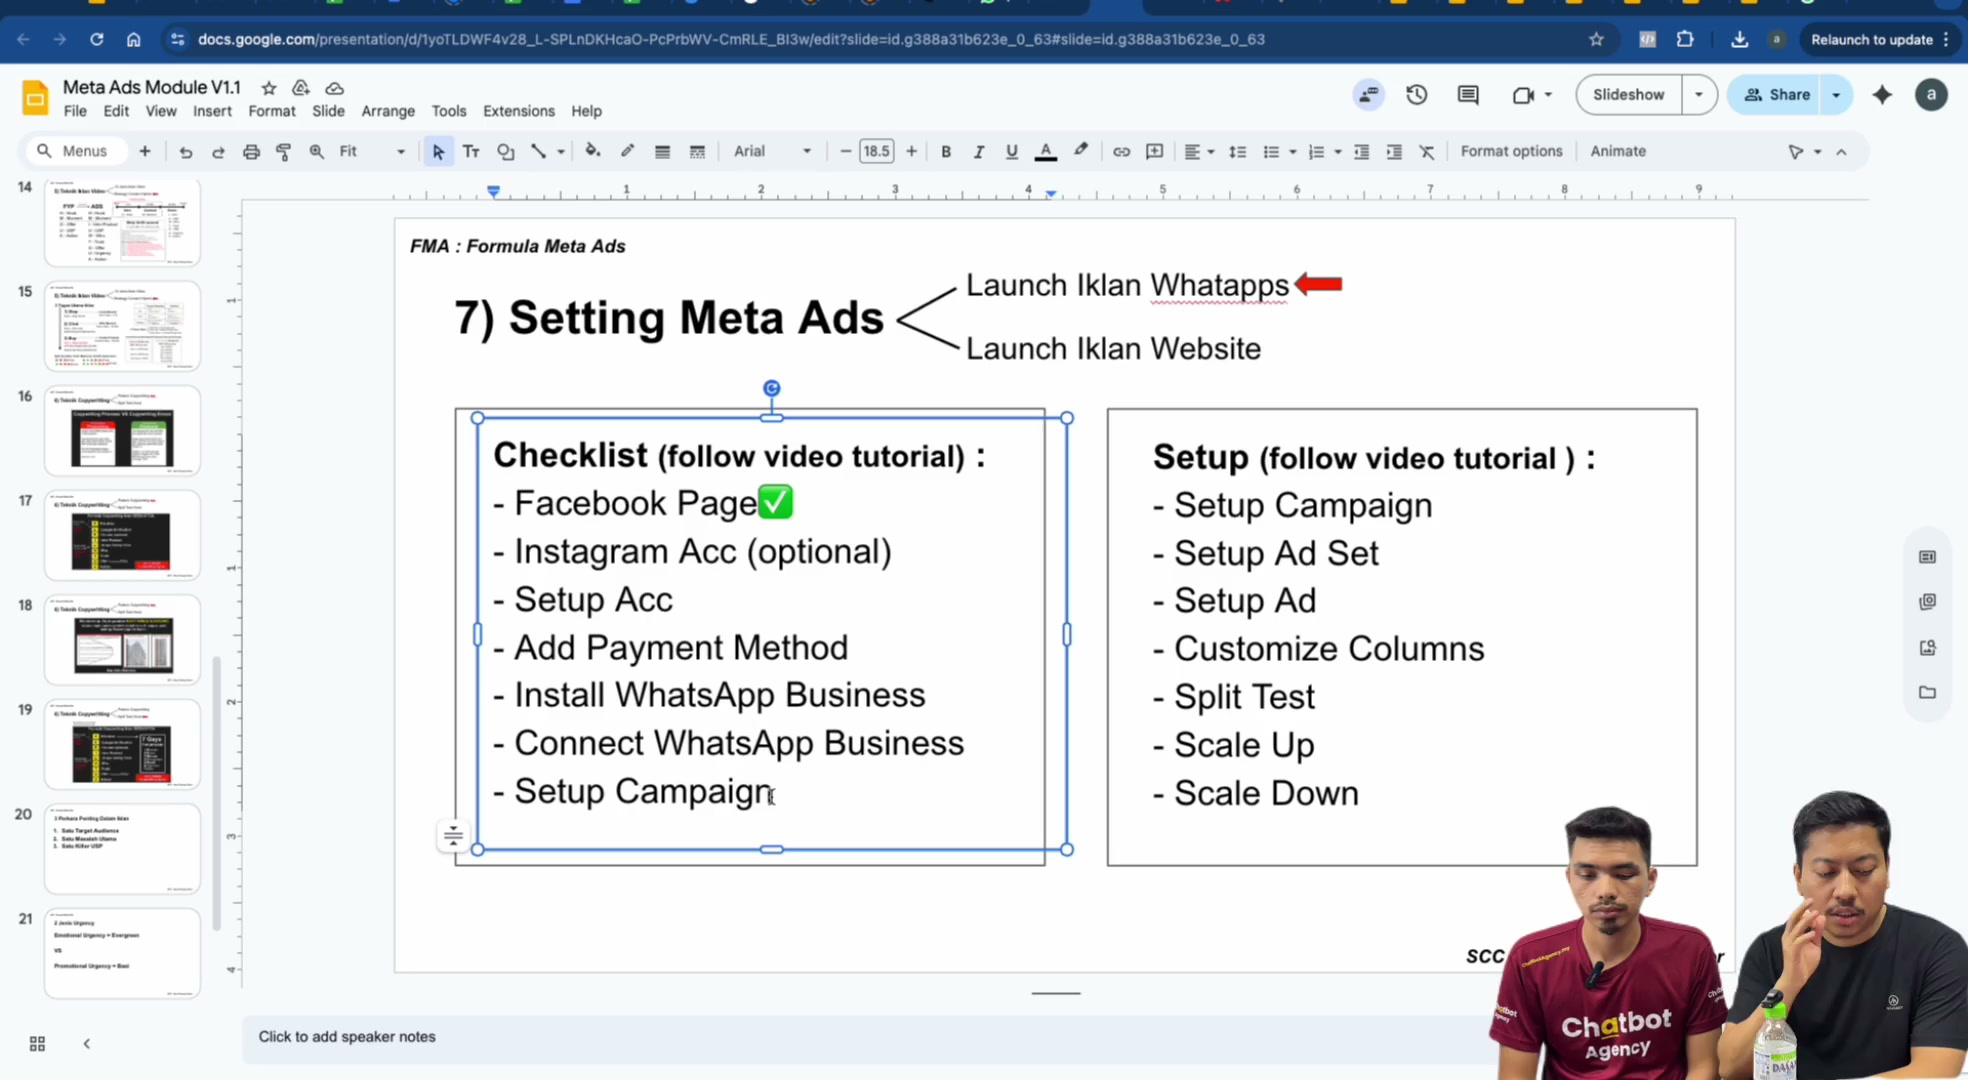Expand the Share options arrow
1968x1080 pixels.
[1836, 95]
